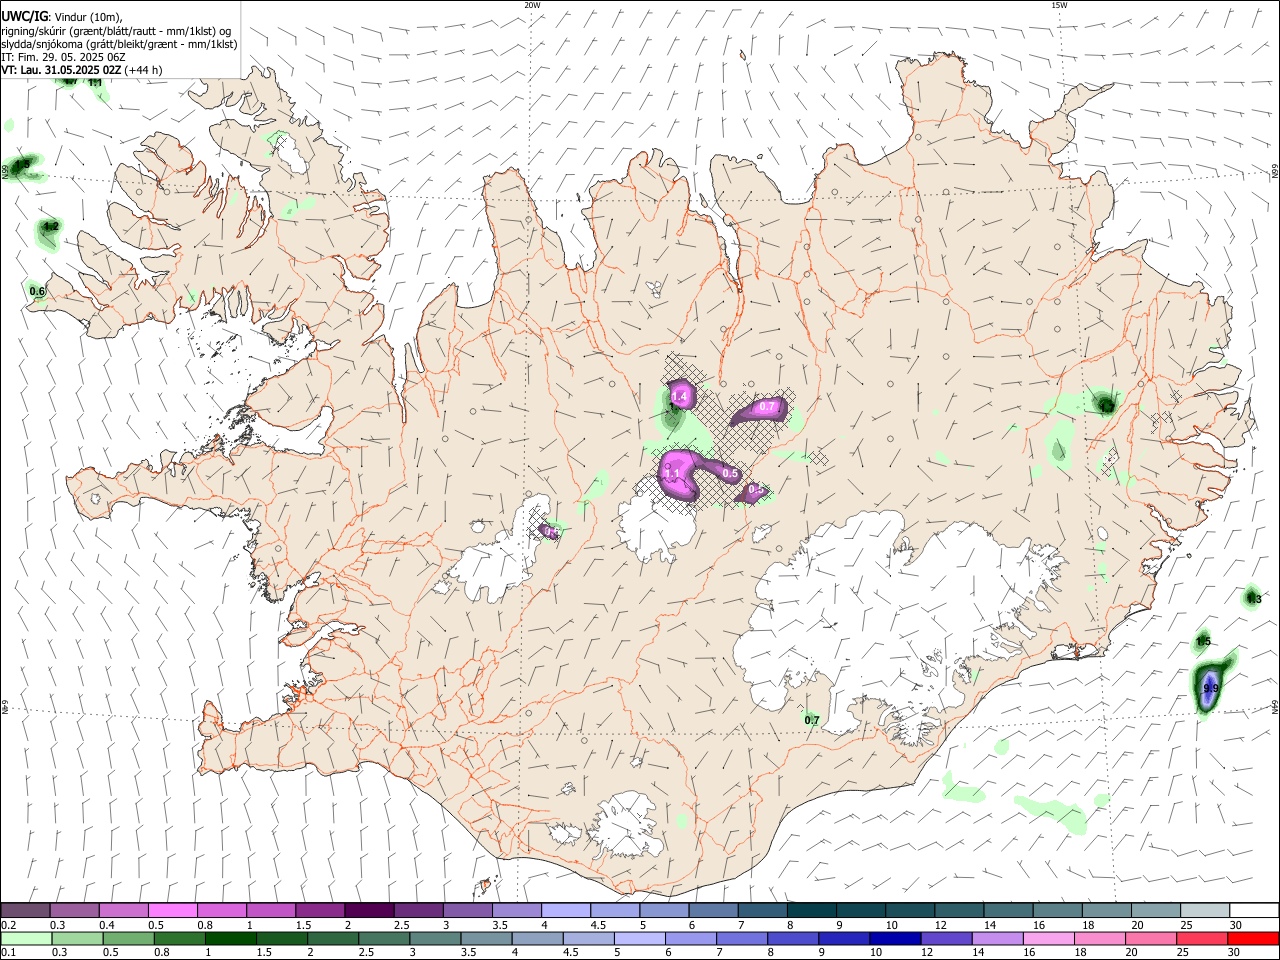The image size is (1280, 960).
Task: Select the dark green 1 swatch in the rain scale
Action: (x=230, y=938)
